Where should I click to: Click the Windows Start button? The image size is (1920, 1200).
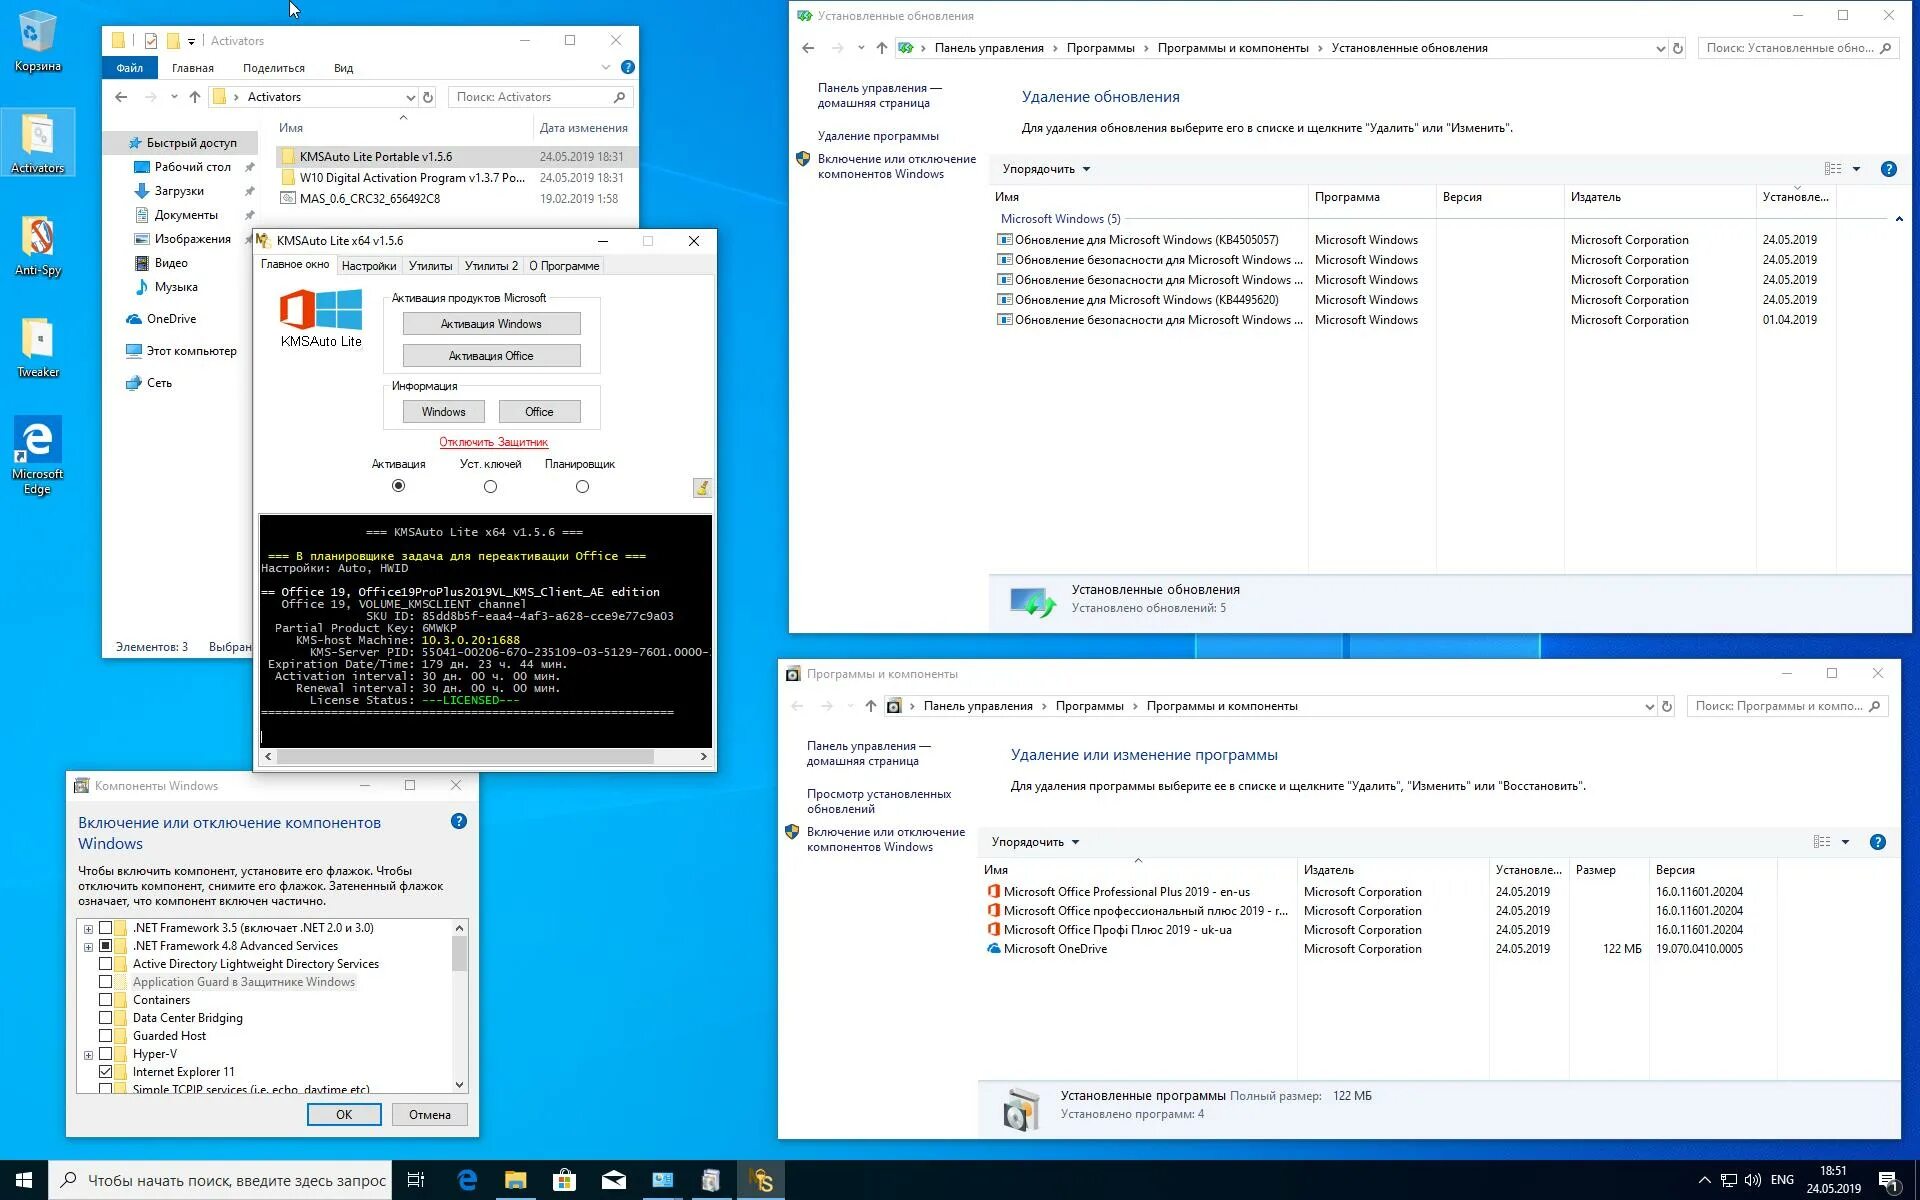(x=24, y=1180)
